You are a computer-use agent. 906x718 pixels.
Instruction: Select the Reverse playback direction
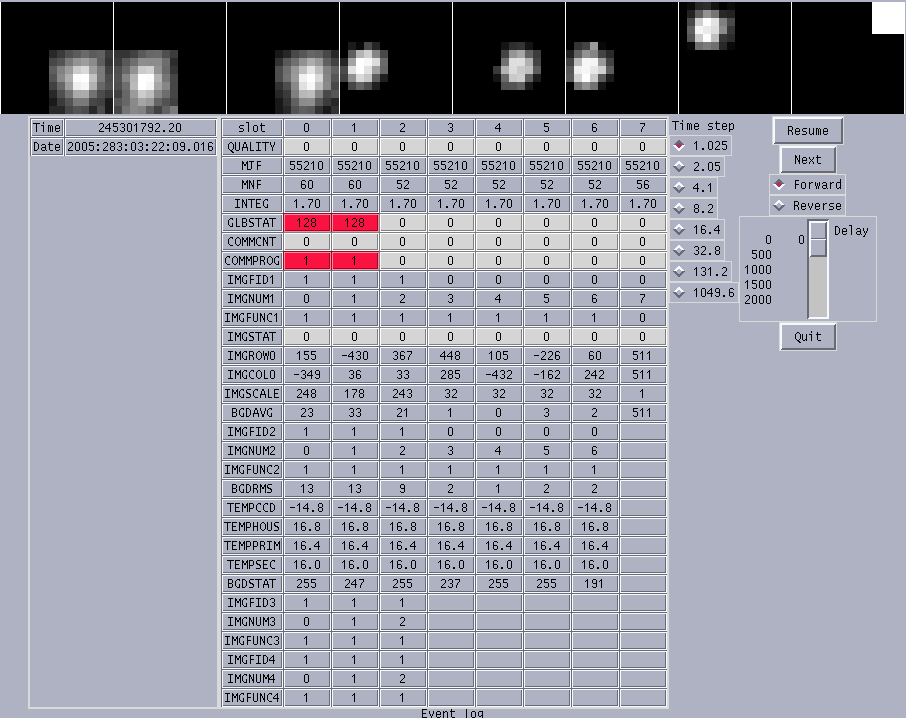point(807,206)
